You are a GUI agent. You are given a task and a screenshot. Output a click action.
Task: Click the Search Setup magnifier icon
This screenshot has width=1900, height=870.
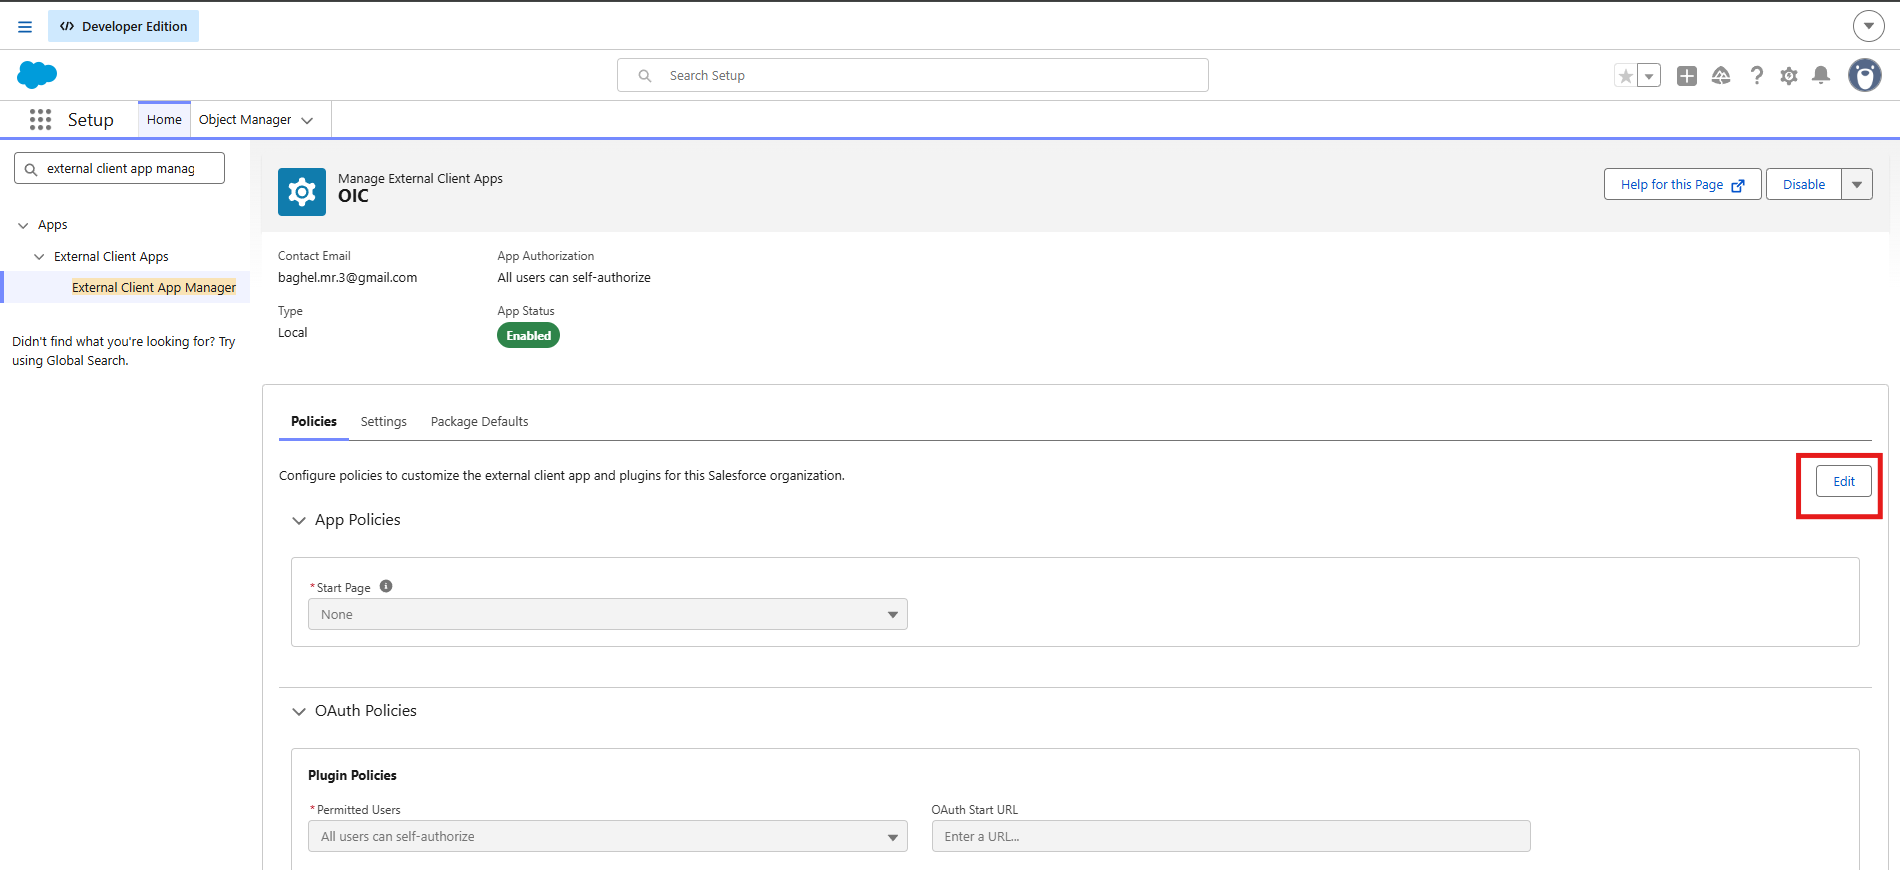(x=645, y=76)
